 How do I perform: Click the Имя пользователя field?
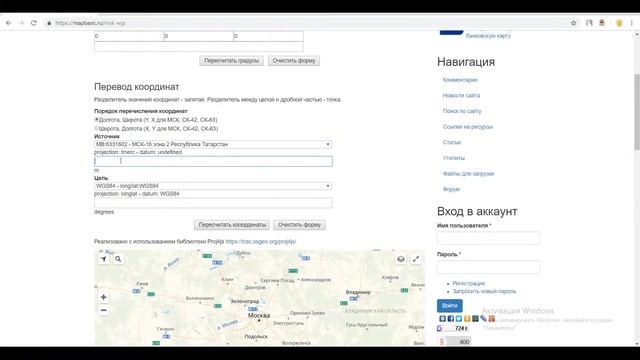pos(488,238)
